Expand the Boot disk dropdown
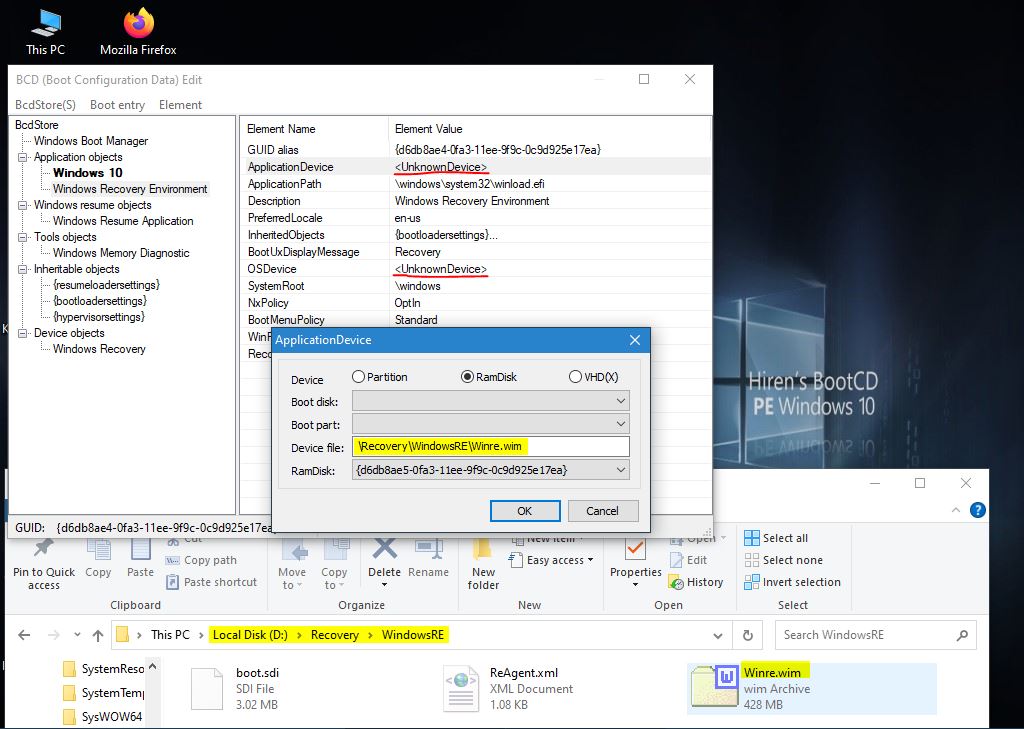The image size is (1024, 729). (620, 401)
